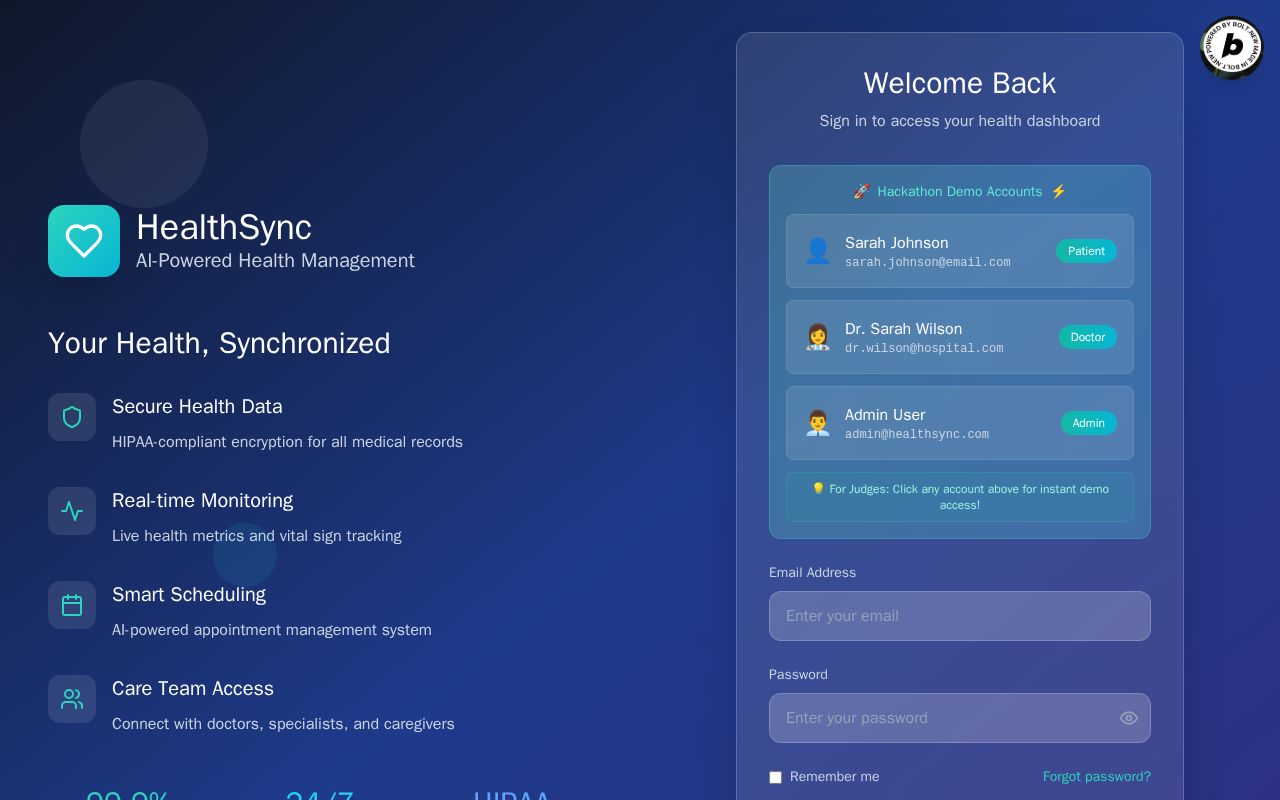Click the HealthSync heart logo icon

84,241
